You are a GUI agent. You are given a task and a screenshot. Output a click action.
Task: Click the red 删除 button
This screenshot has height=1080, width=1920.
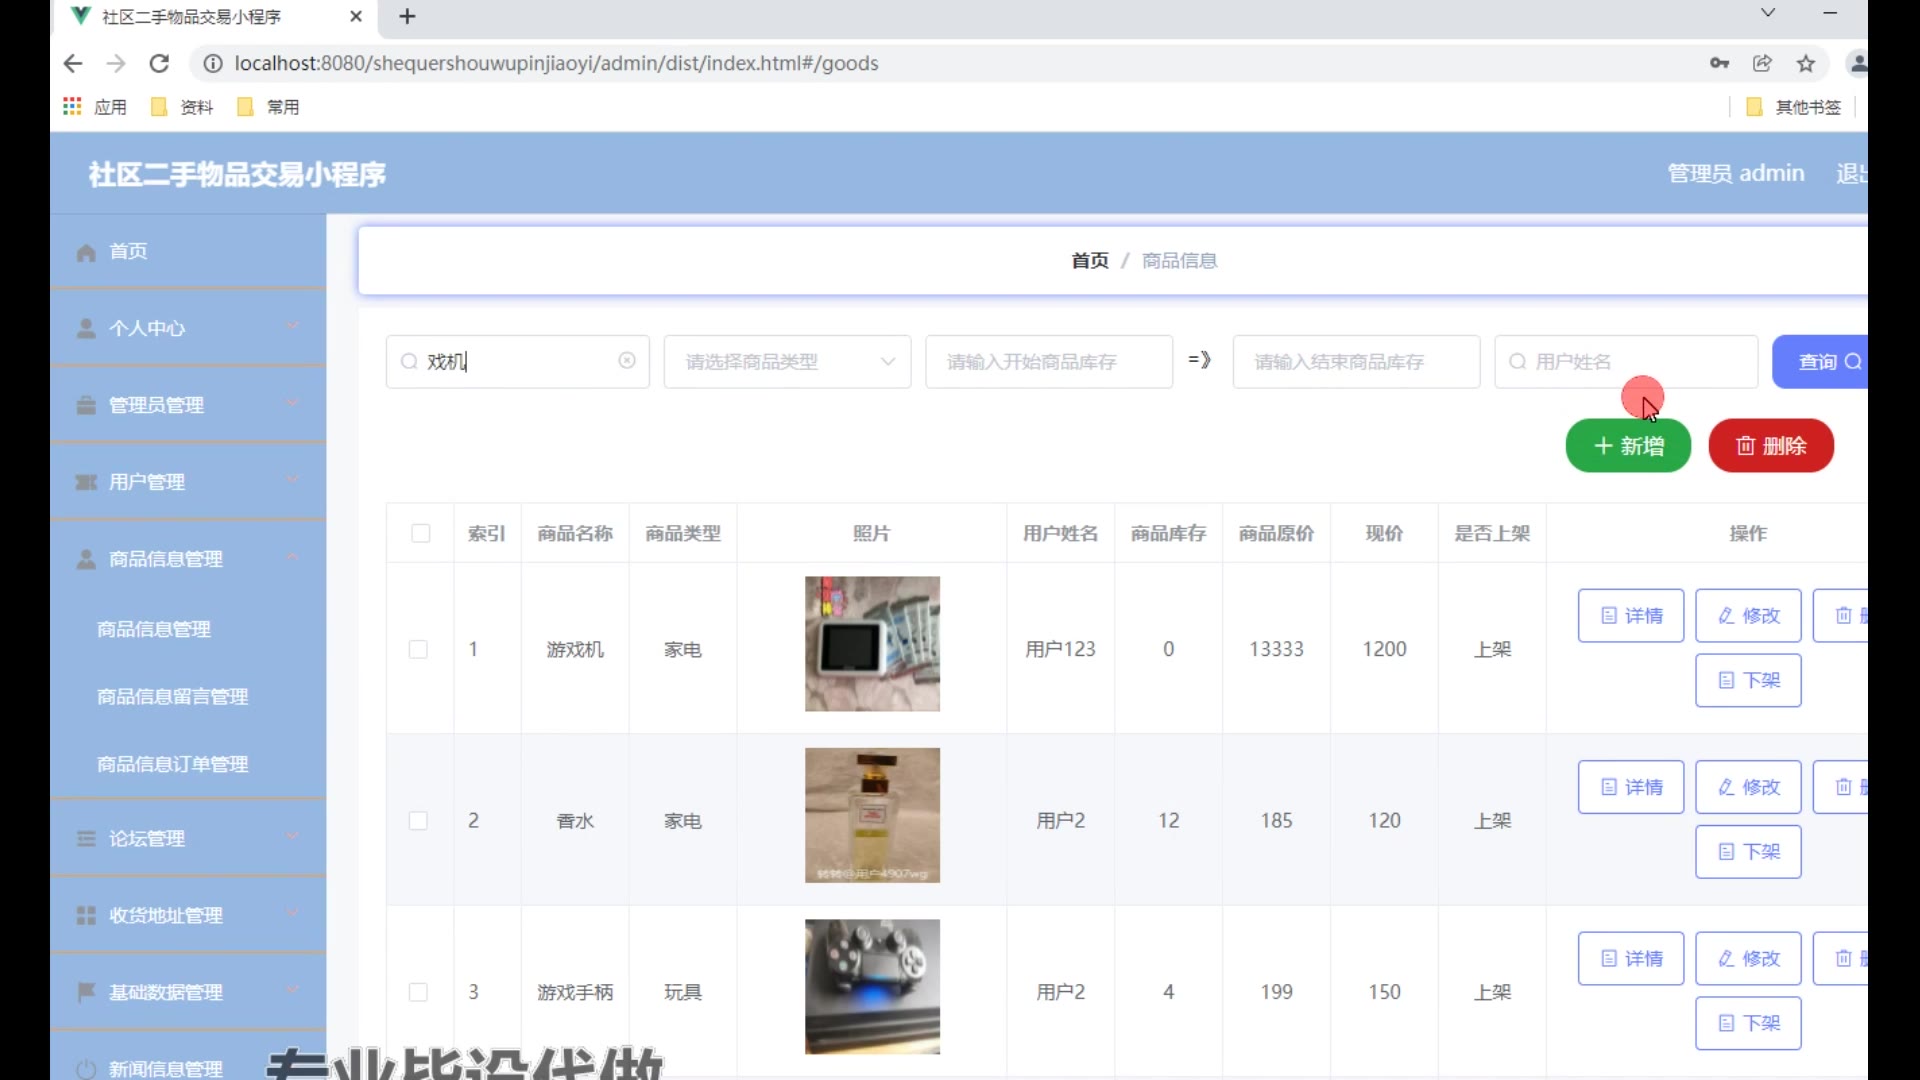click(1770, 446)
